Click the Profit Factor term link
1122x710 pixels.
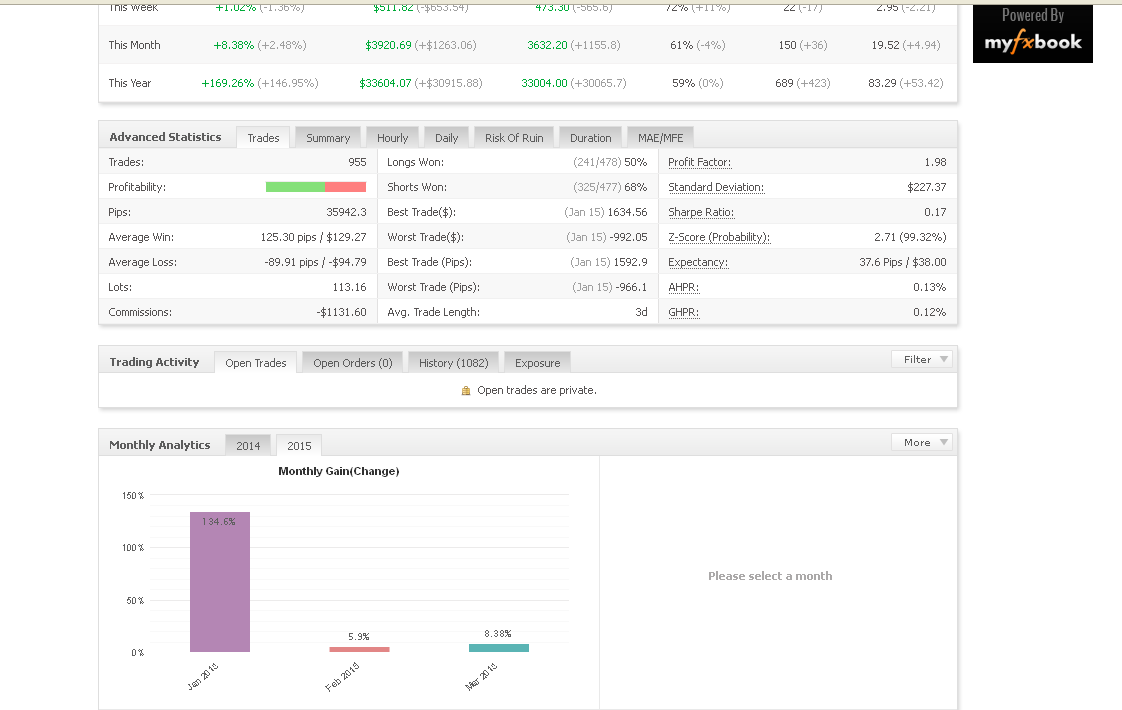pyautogui.click(x=699, y=162)
